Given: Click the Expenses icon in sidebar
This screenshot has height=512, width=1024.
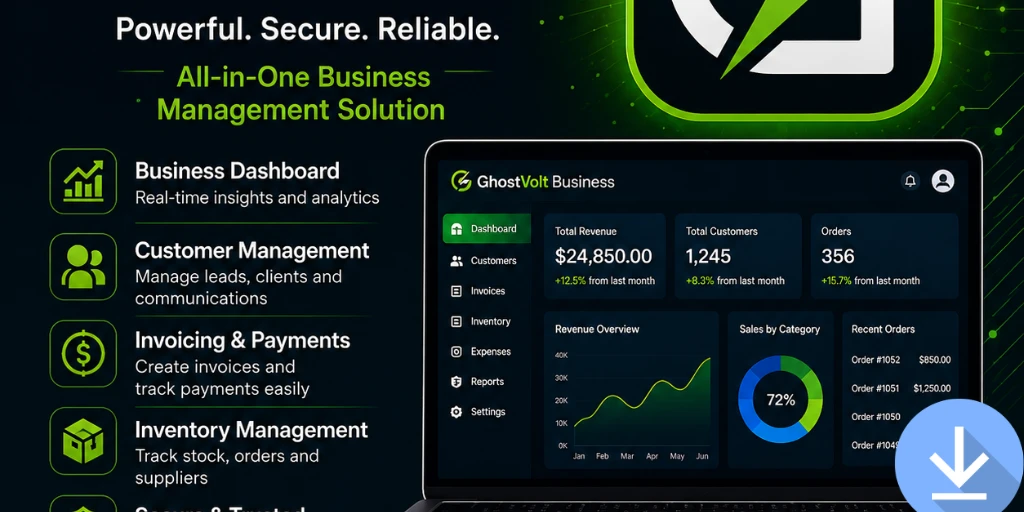Looking at the screenshot, I should point(456,351).
